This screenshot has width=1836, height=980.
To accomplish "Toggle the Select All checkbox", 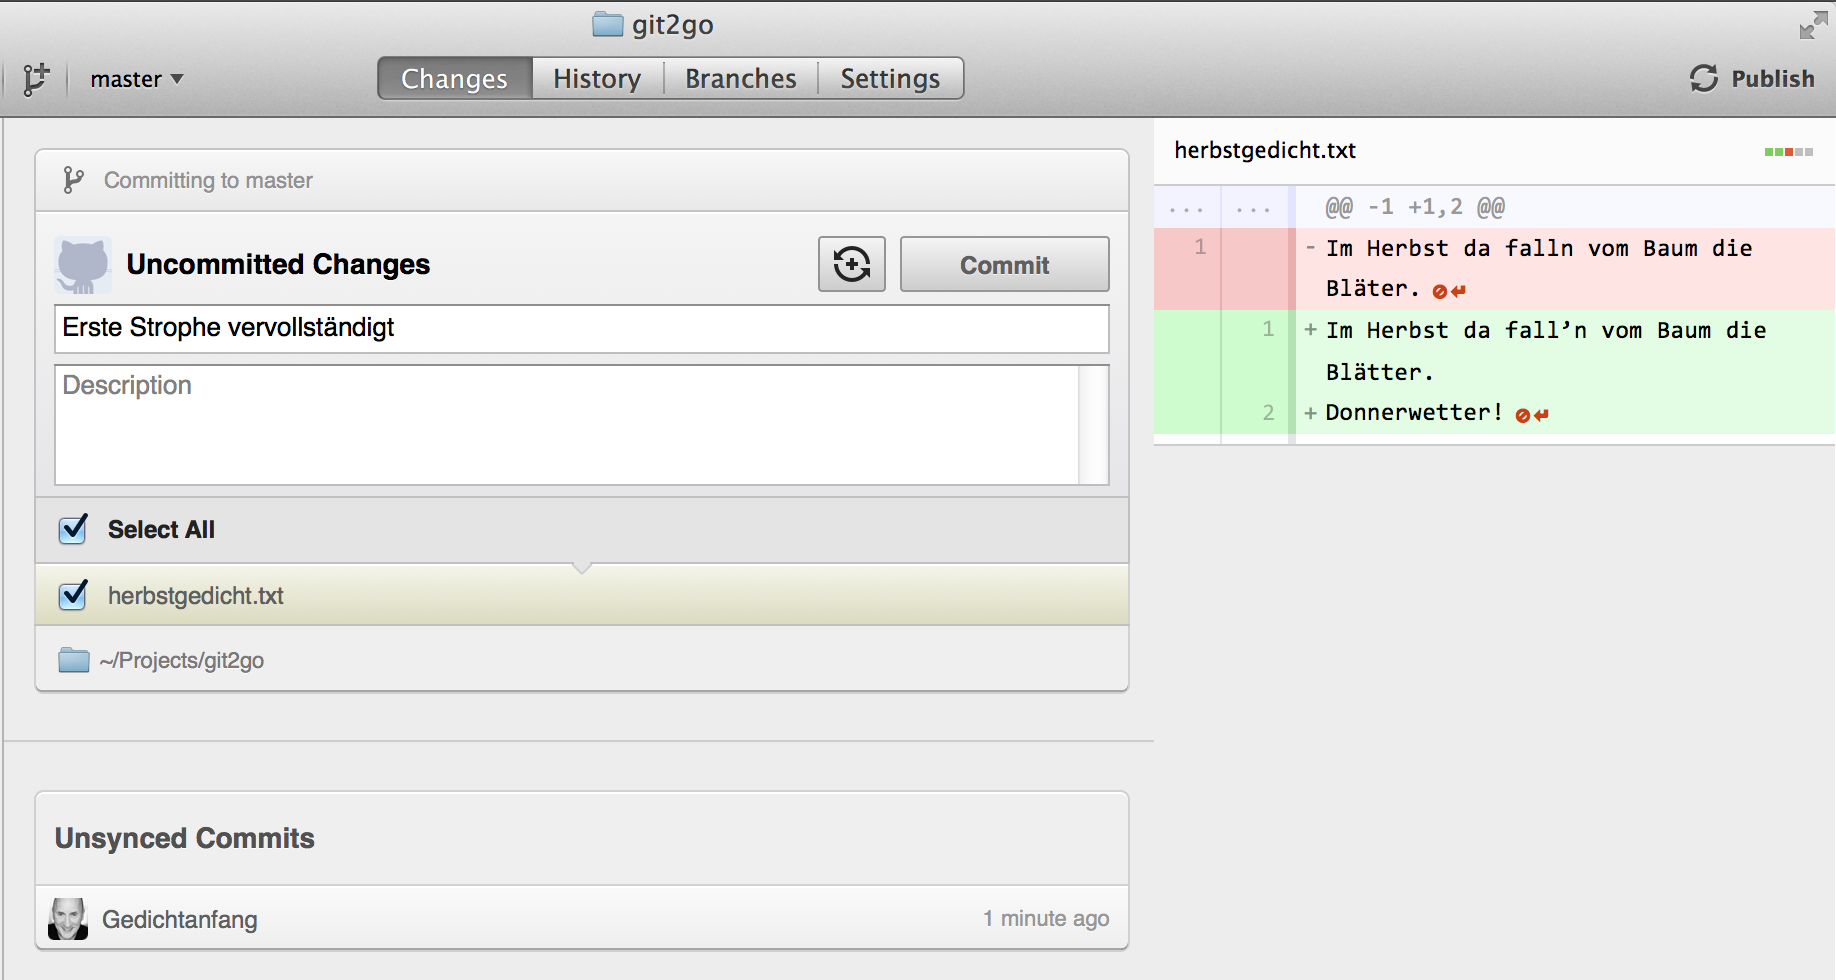I will 73,529.
